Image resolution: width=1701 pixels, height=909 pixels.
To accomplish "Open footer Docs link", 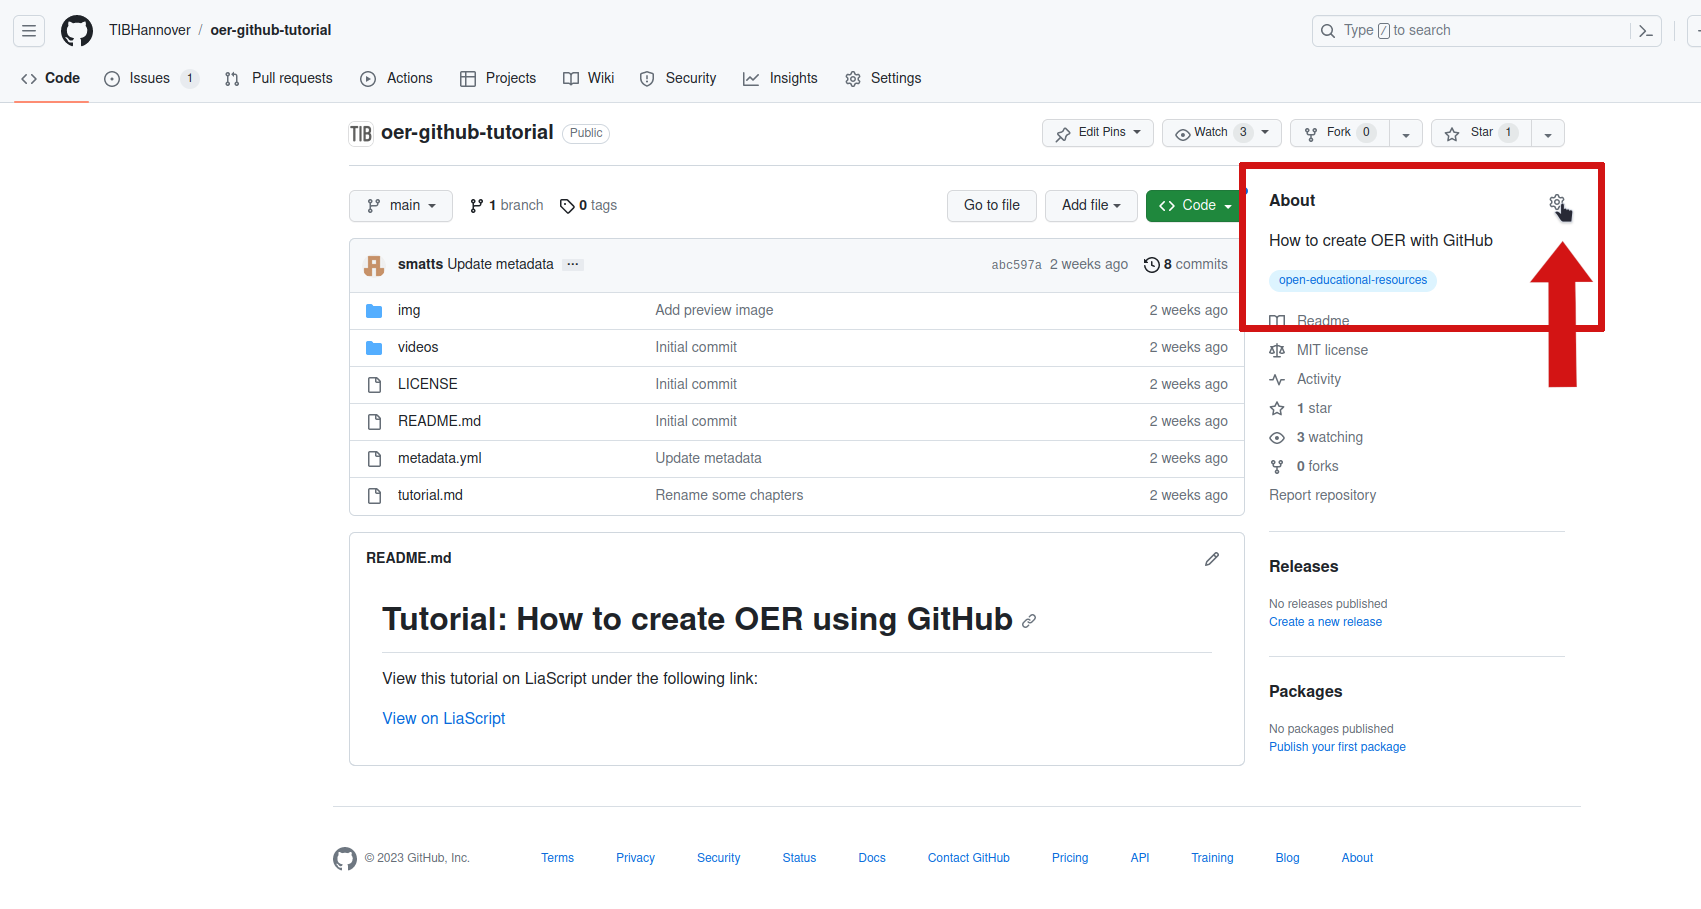I will [x=872, y=858].
